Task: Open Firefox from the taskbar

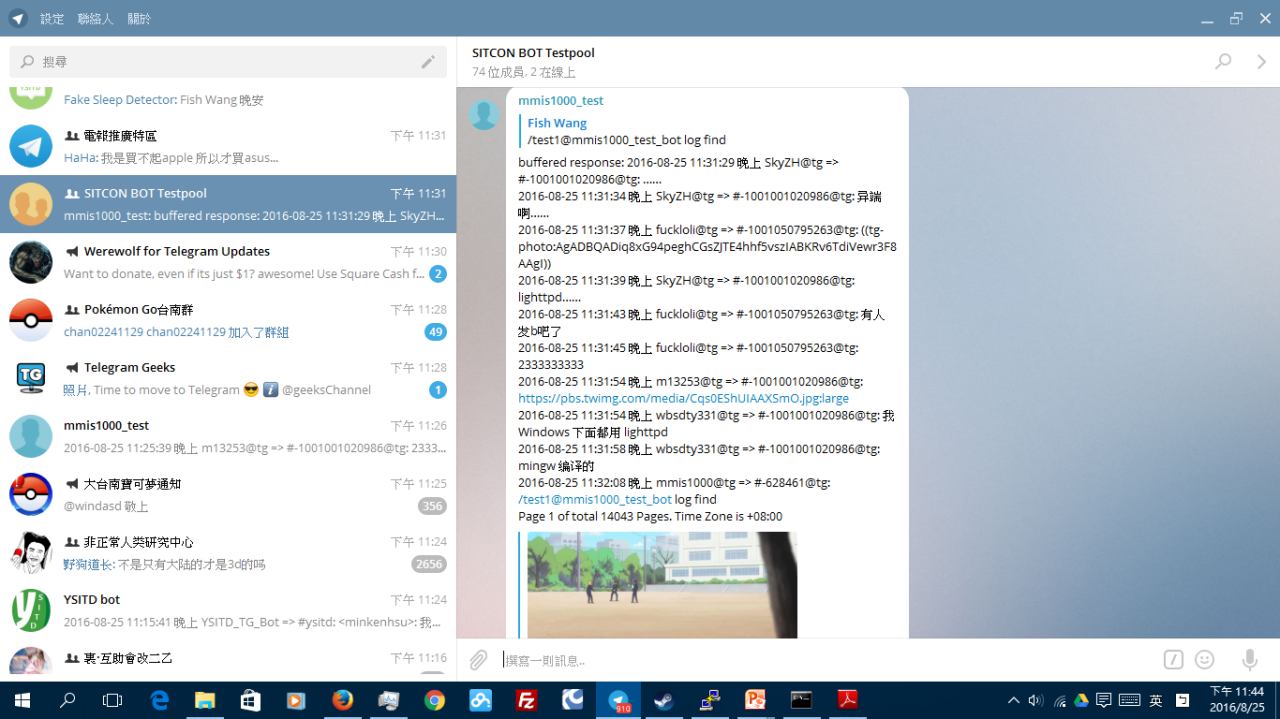Action: point(343,700)
